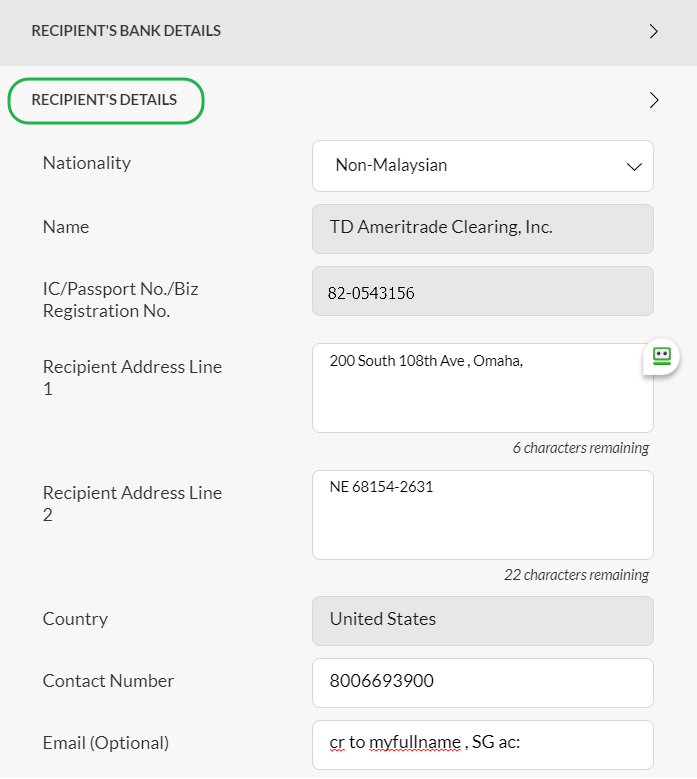Expand Recipient's Bank Details chevron arrow

coord(654,31)
